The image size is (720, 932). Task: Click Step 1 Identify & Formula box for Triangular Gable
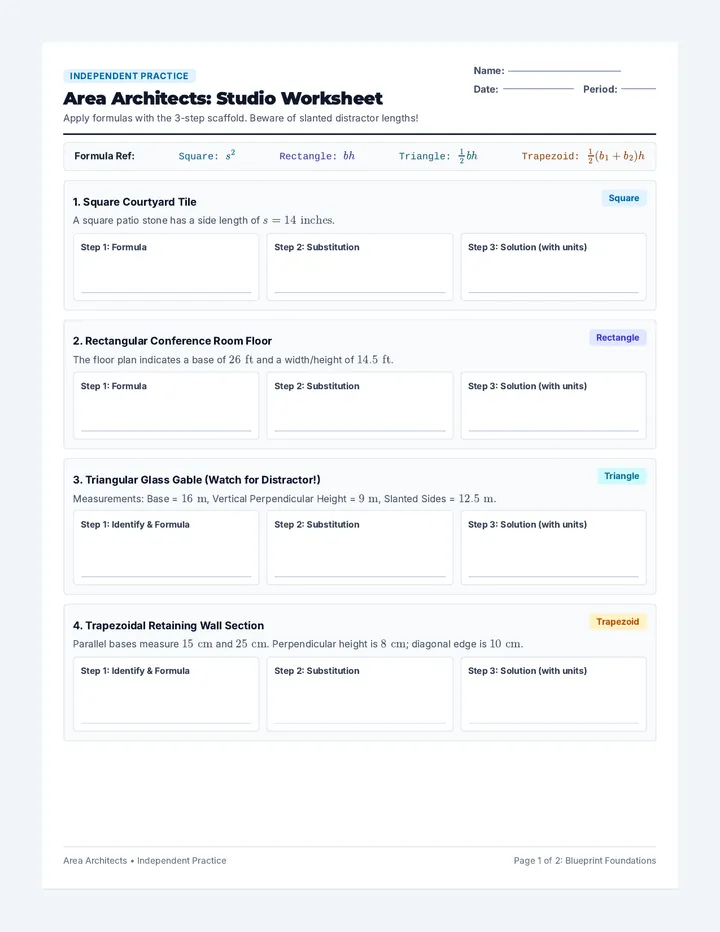click(x=166, y=547)
